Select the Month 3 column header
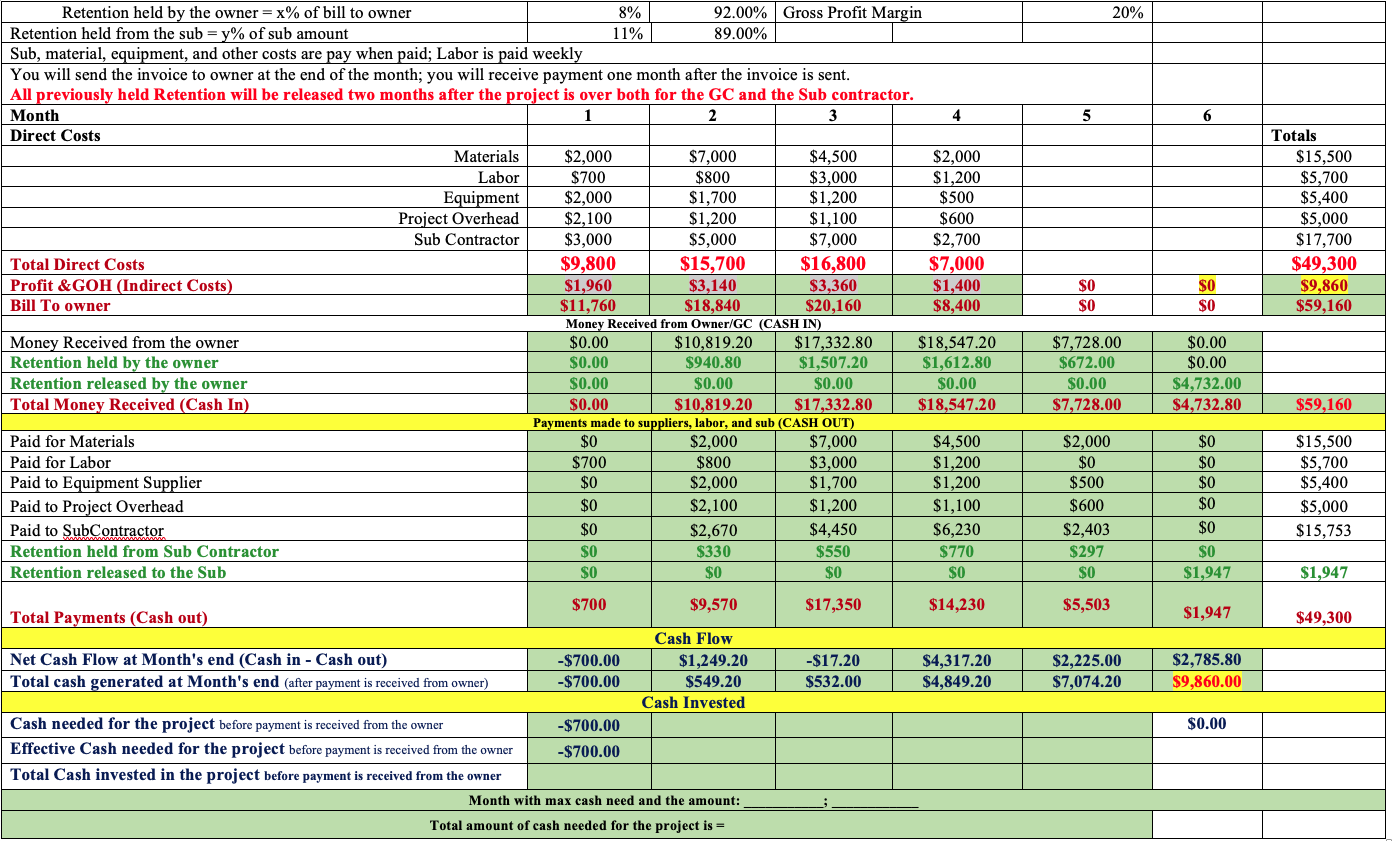The height and width of the screenshot is (841, 1396). [833, 115]
